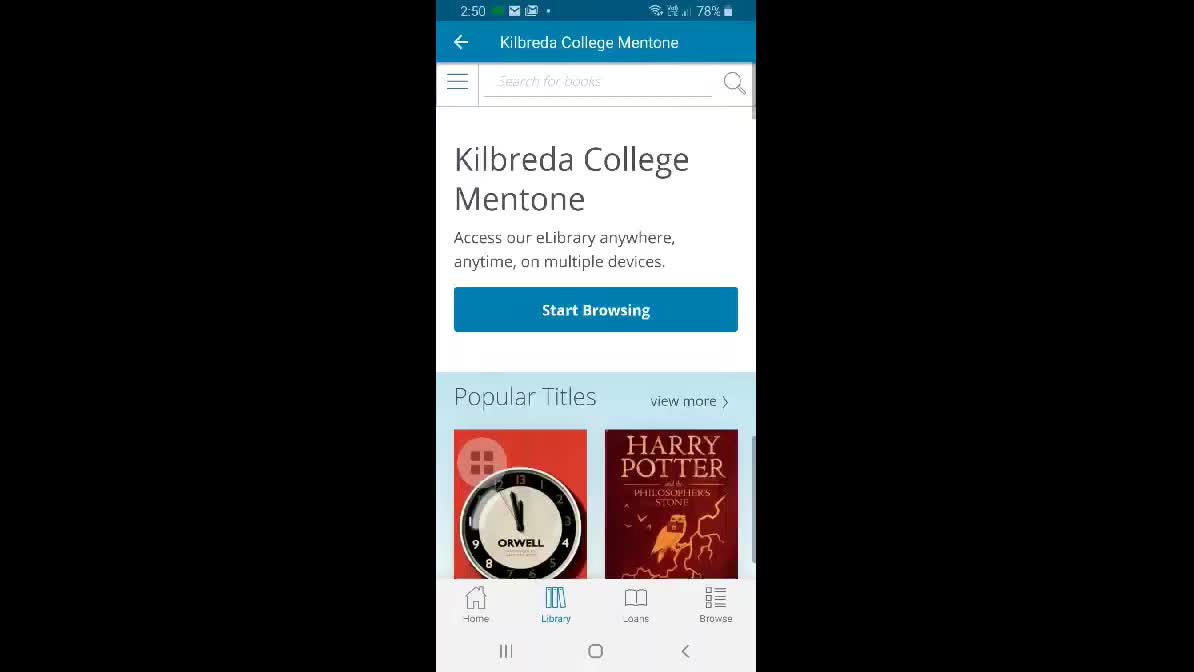This screenshot has width=1194, height=672.
Task: Open the hamburger menu
Action: click(458, 82)
